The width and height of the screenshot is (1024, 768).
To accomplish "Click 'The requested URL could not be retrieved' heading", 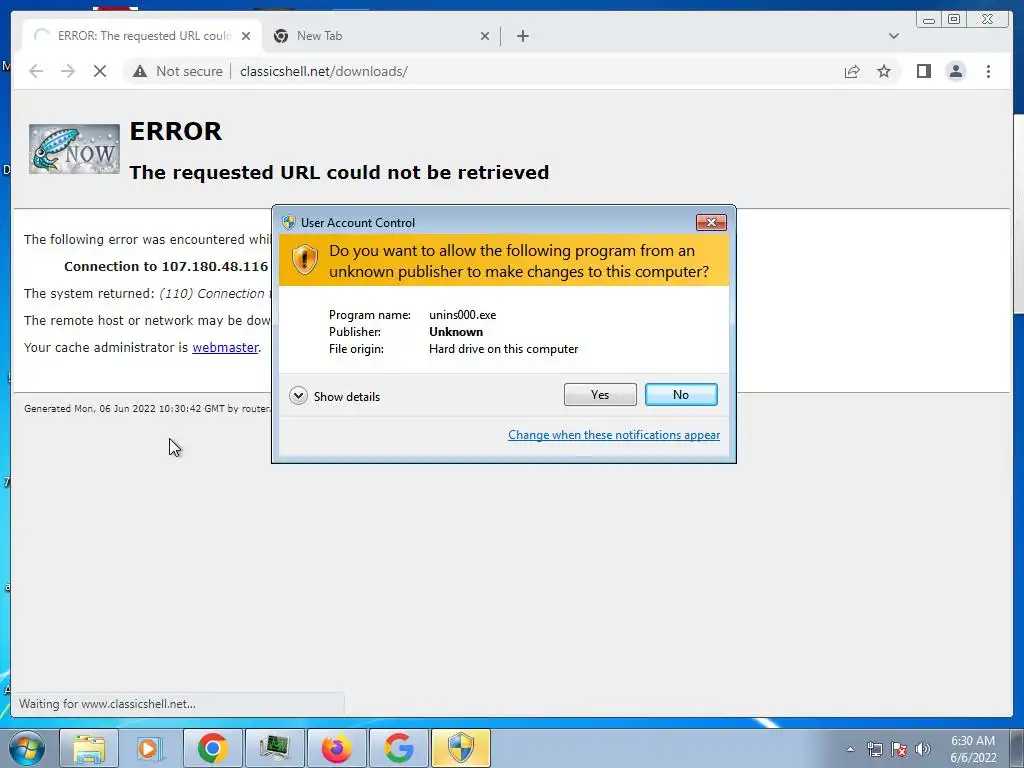I will click(339, 172).
